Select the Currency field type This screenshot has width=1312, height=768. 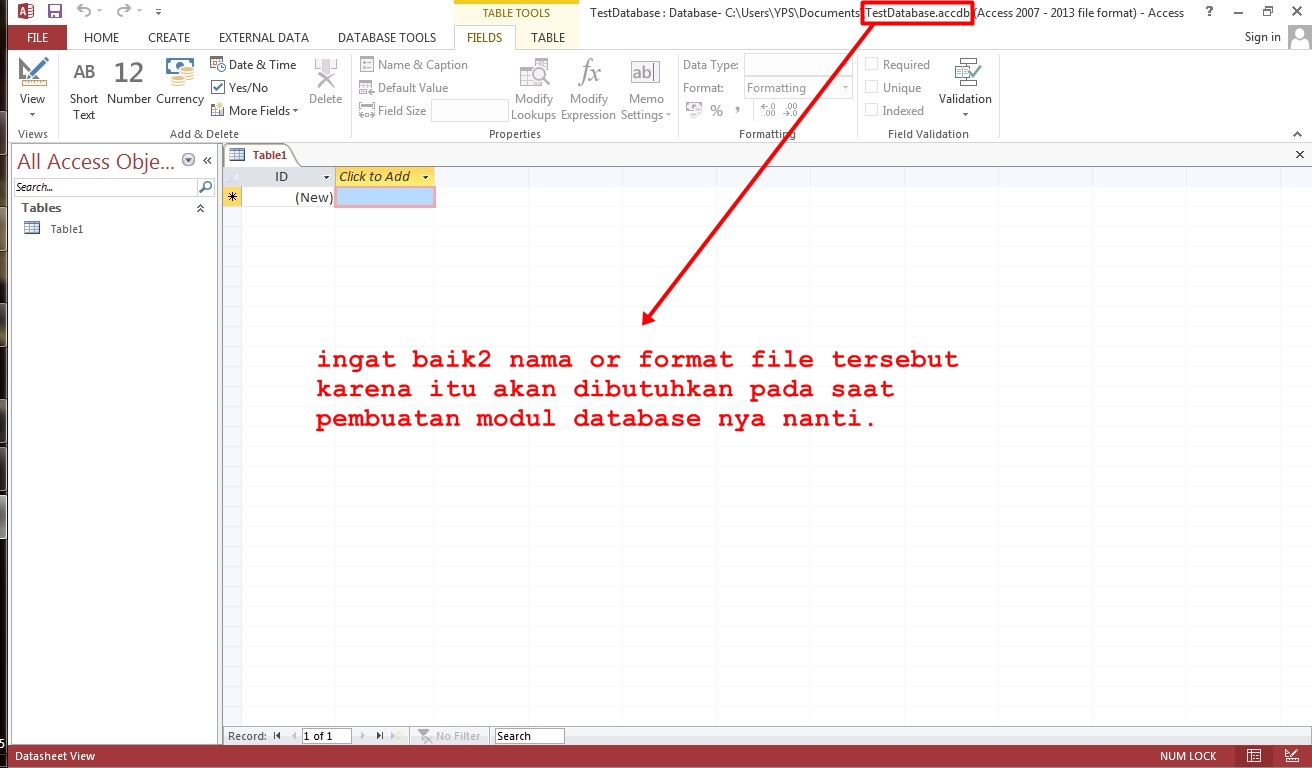[x=180, y=85]
